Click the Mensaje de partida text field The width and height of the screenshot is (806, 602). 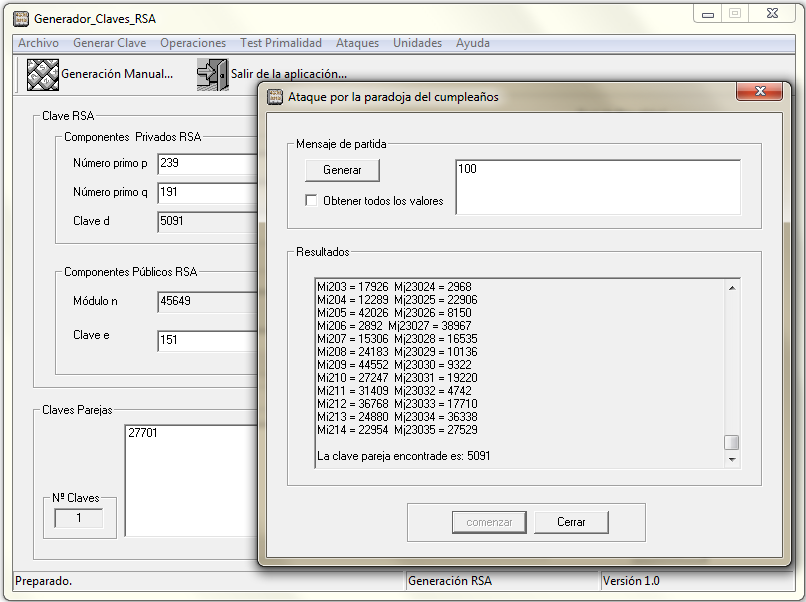point(596,186)
